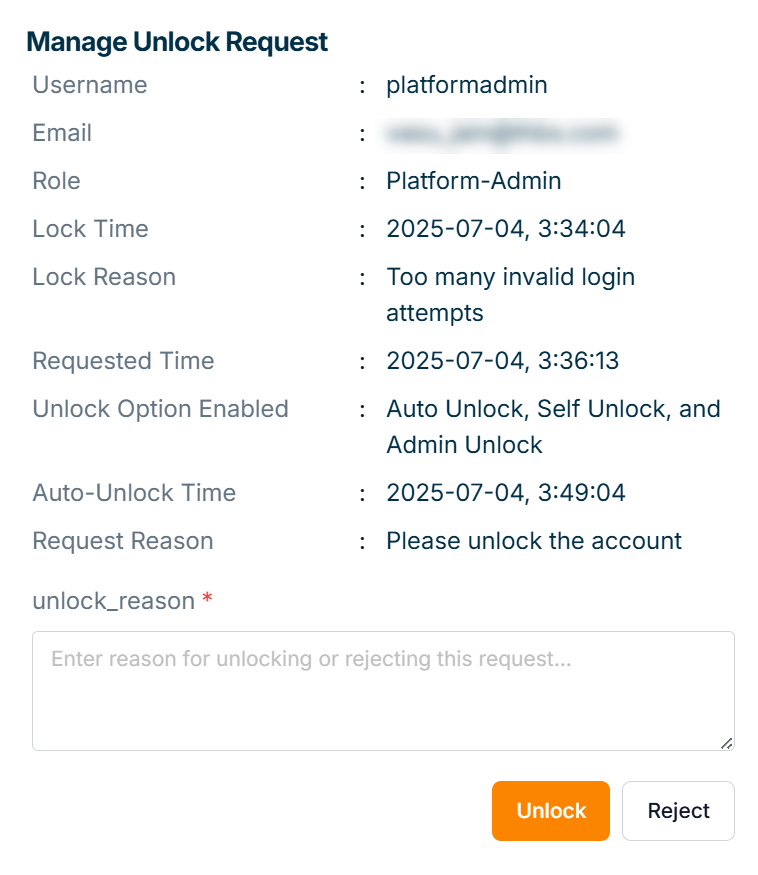Click the Platform-Admin role value
The image size is (758, 875).
click(x=474, y=181)
